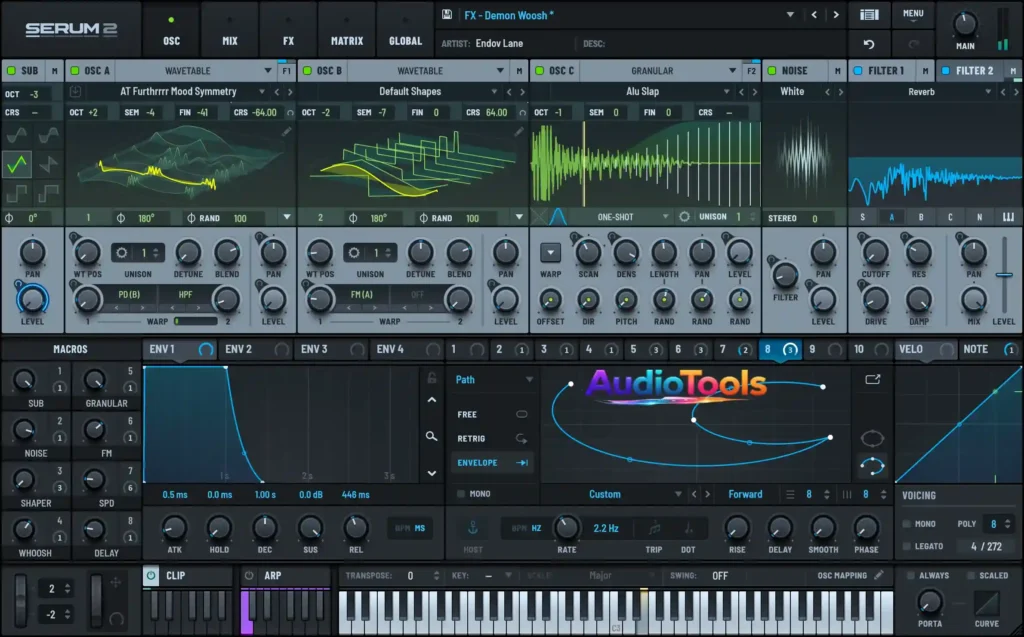Click the Undo arrow near the top right

[869, 44]
